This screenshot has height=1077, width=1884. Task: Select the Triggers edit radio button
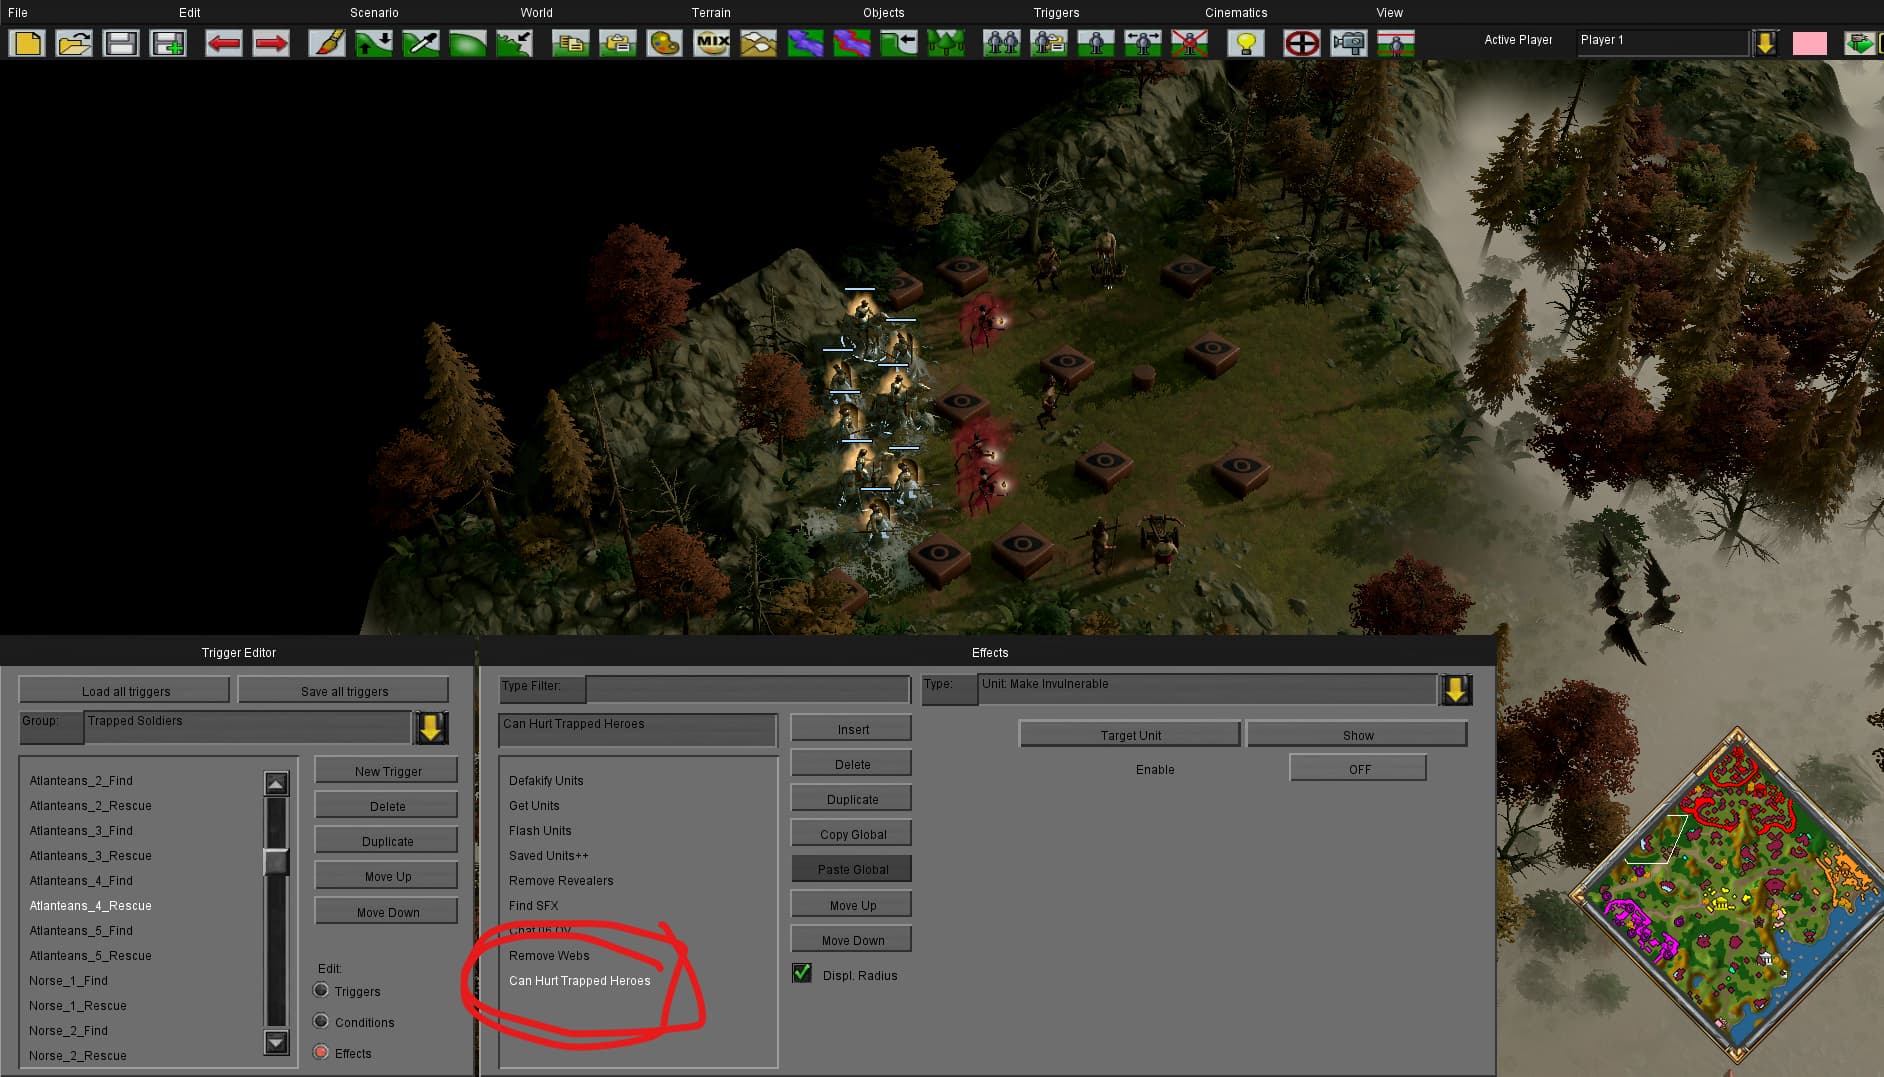click(321, 990)
